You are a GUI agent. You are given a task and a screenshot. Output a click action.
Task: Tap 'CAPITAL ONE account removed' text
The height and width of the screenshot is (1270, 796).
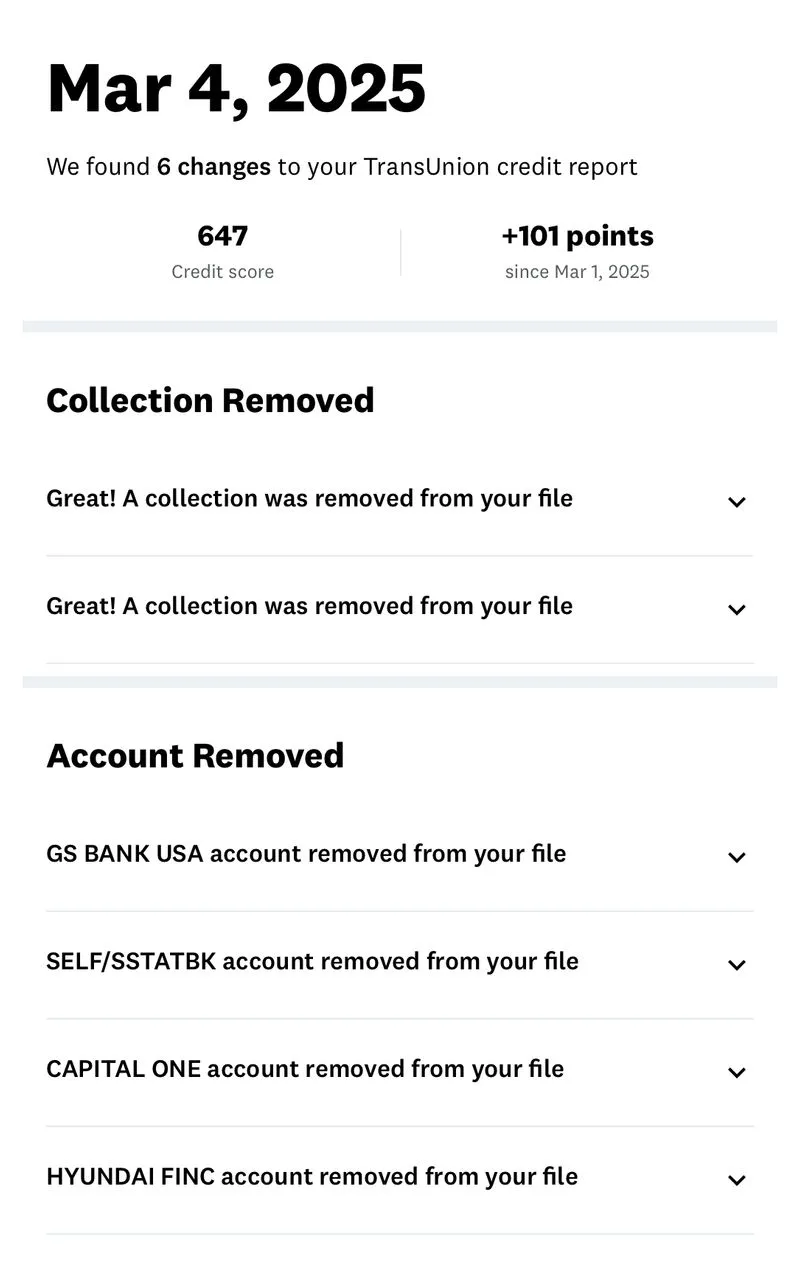tap(305, 1069)
